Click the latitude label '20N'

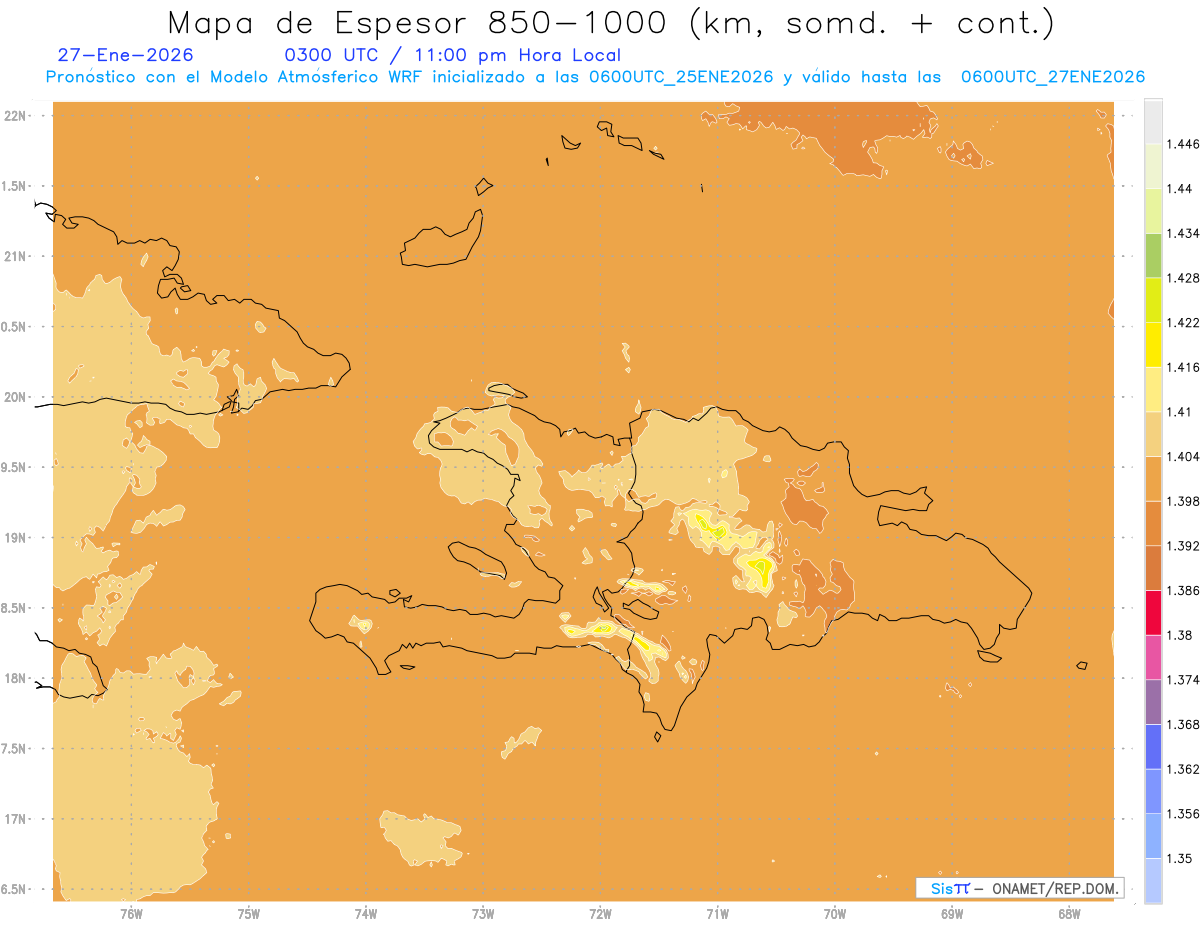(x=16, y=397)
